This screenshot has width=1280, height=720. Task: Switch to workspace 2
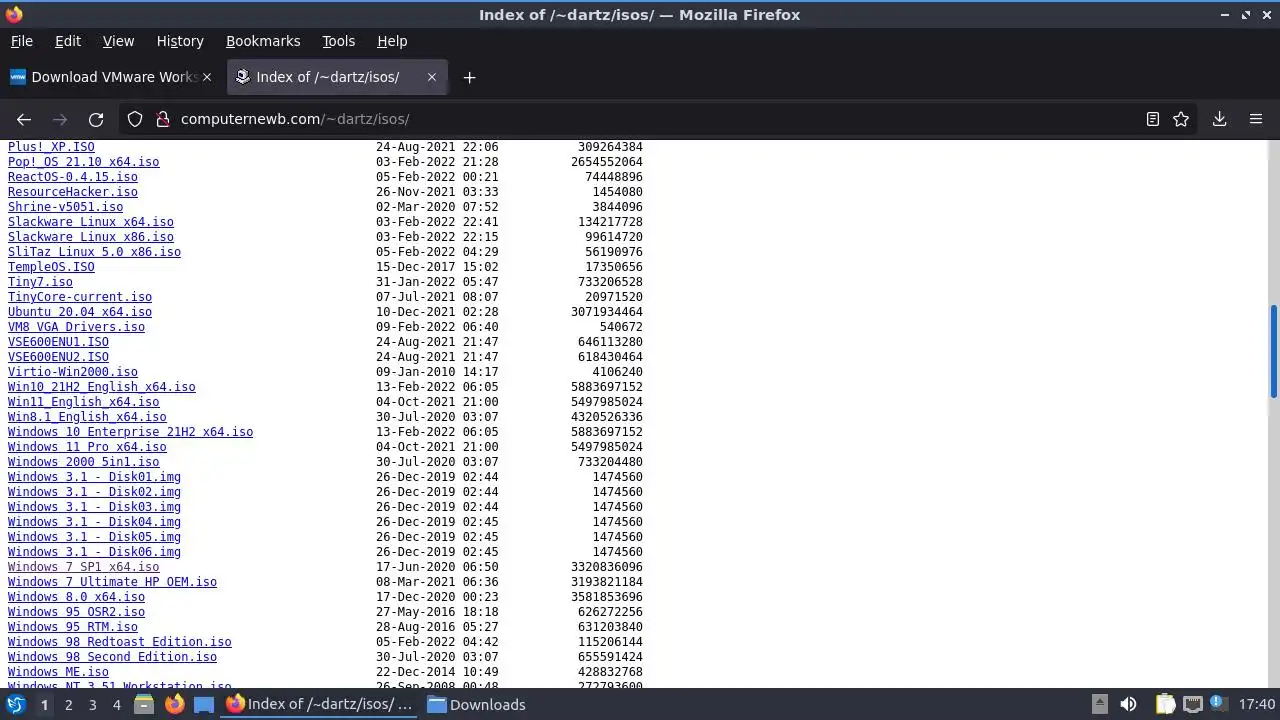tap(68, 705)
